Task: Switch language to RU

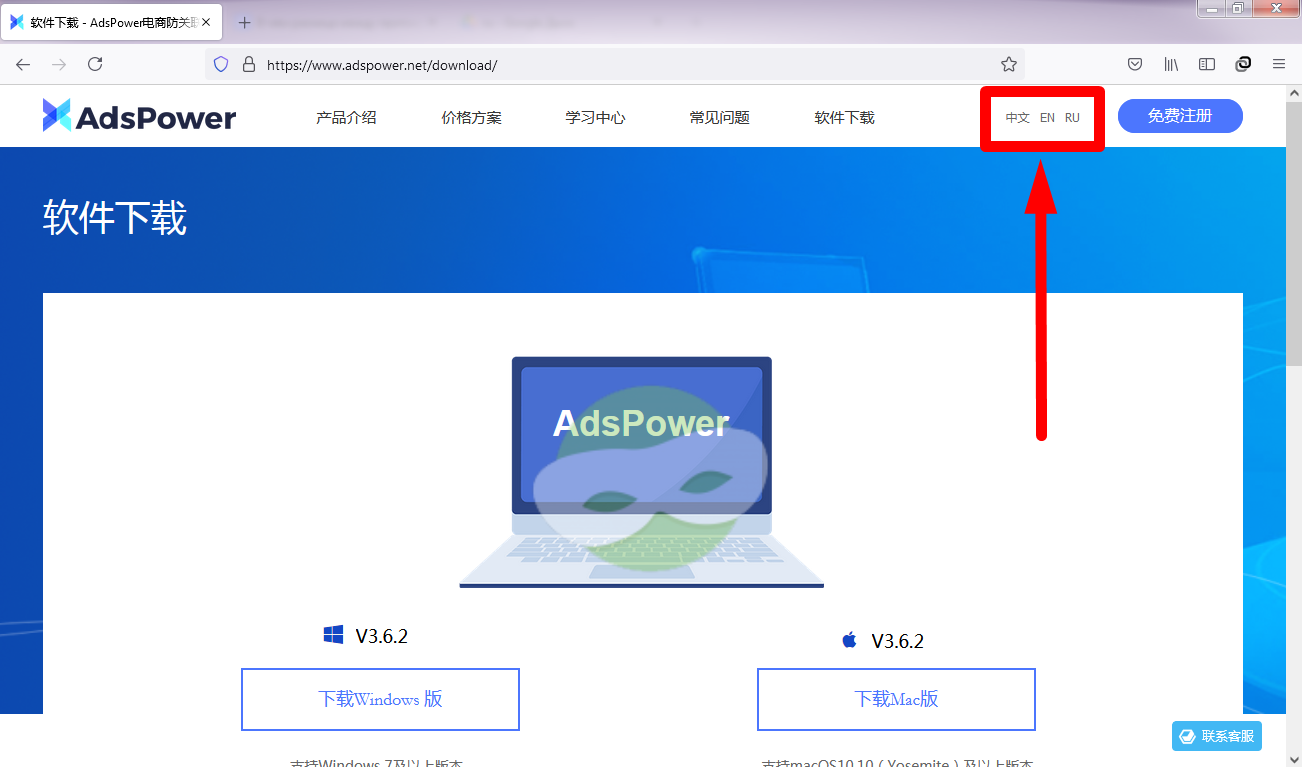Action: pyautogui.click(x=1072, y=118)
